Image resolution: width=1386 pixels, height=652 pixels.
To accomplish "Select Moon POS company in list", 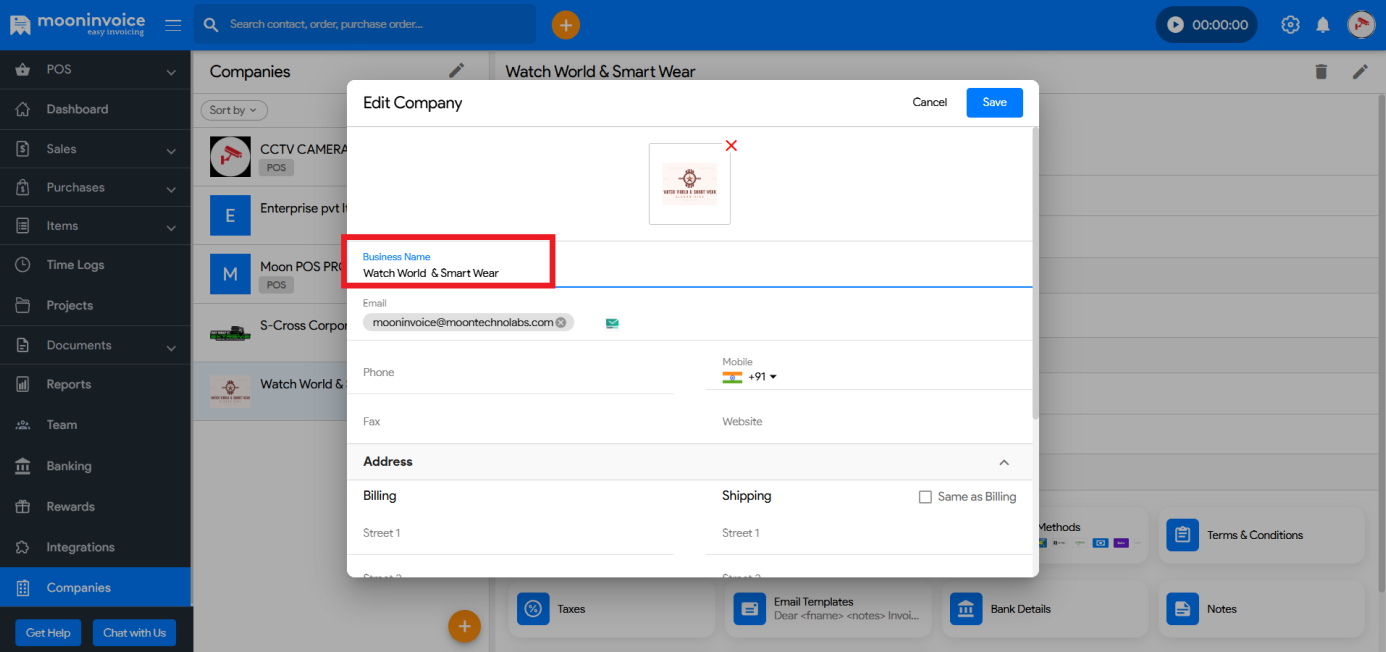I will coord(270,274).
